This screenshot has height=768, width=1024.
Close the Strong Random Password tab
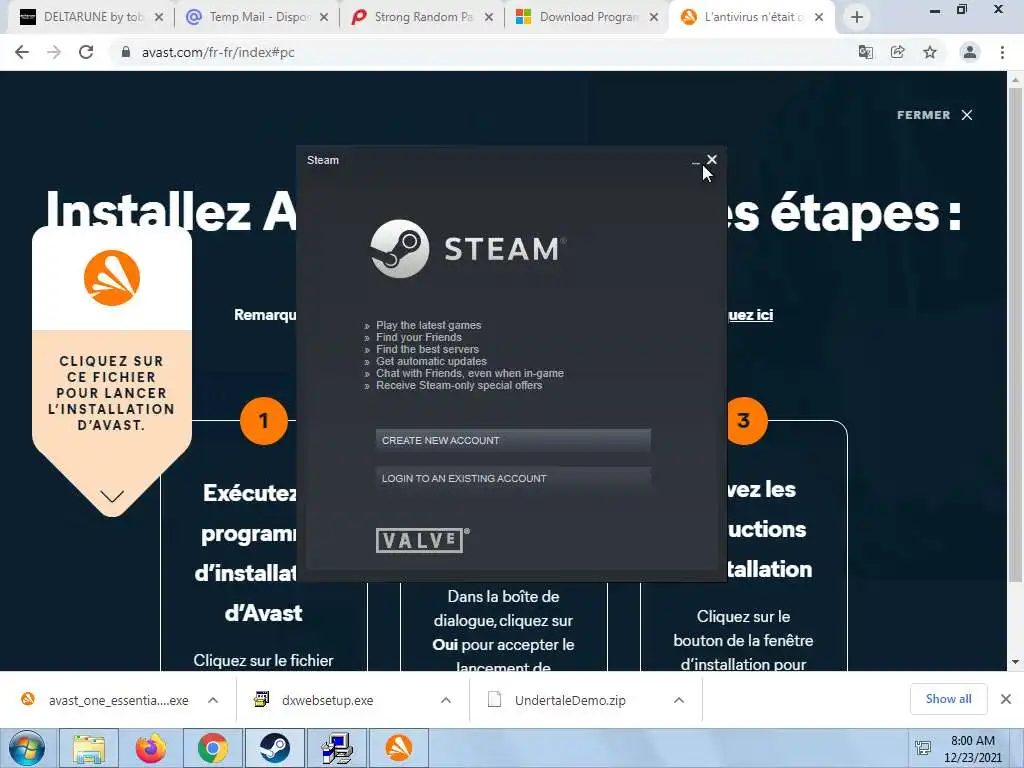488,18
